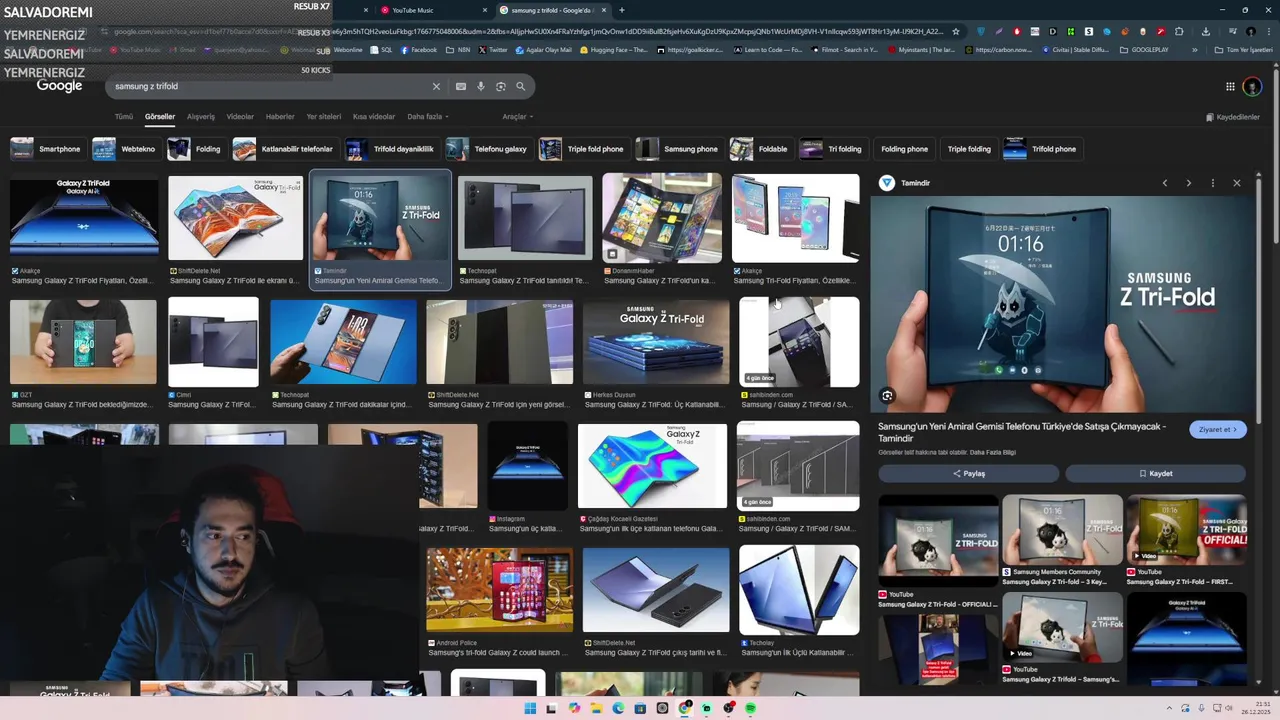Go to the Google logo homepage

click(x=60, y=86)
